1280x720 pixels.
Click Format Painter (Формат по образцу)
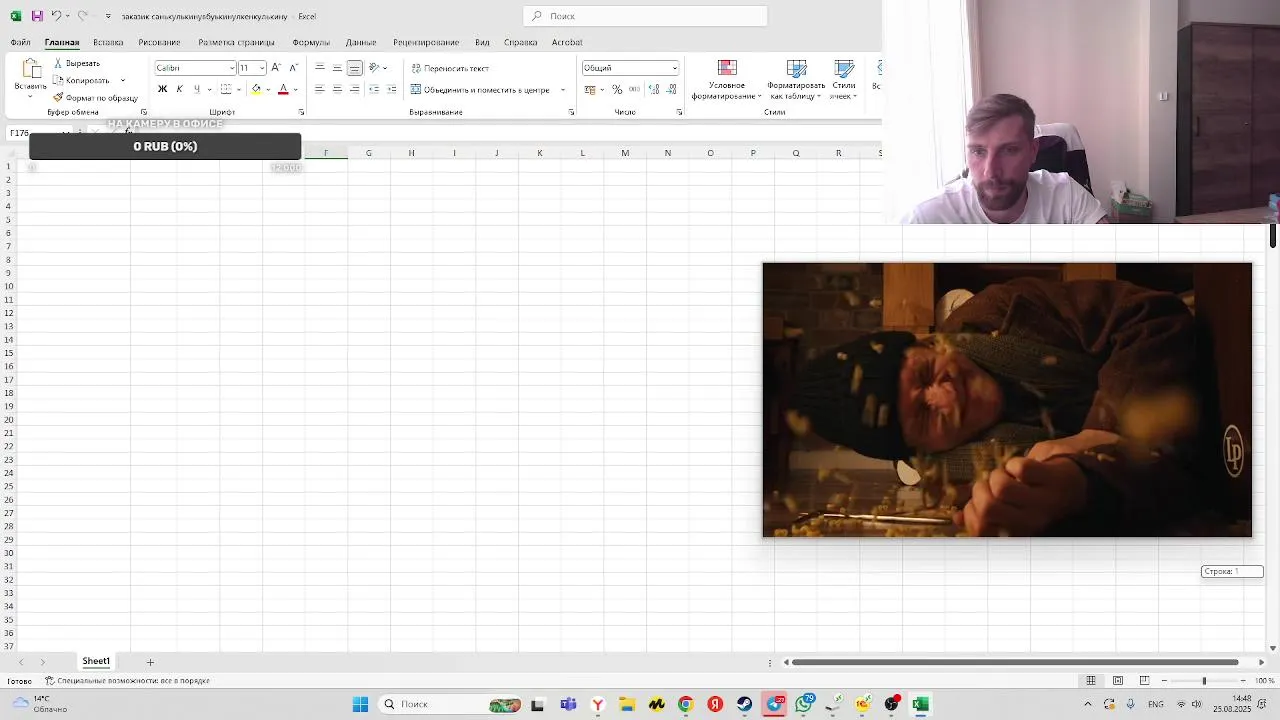(x=95, y=97)
